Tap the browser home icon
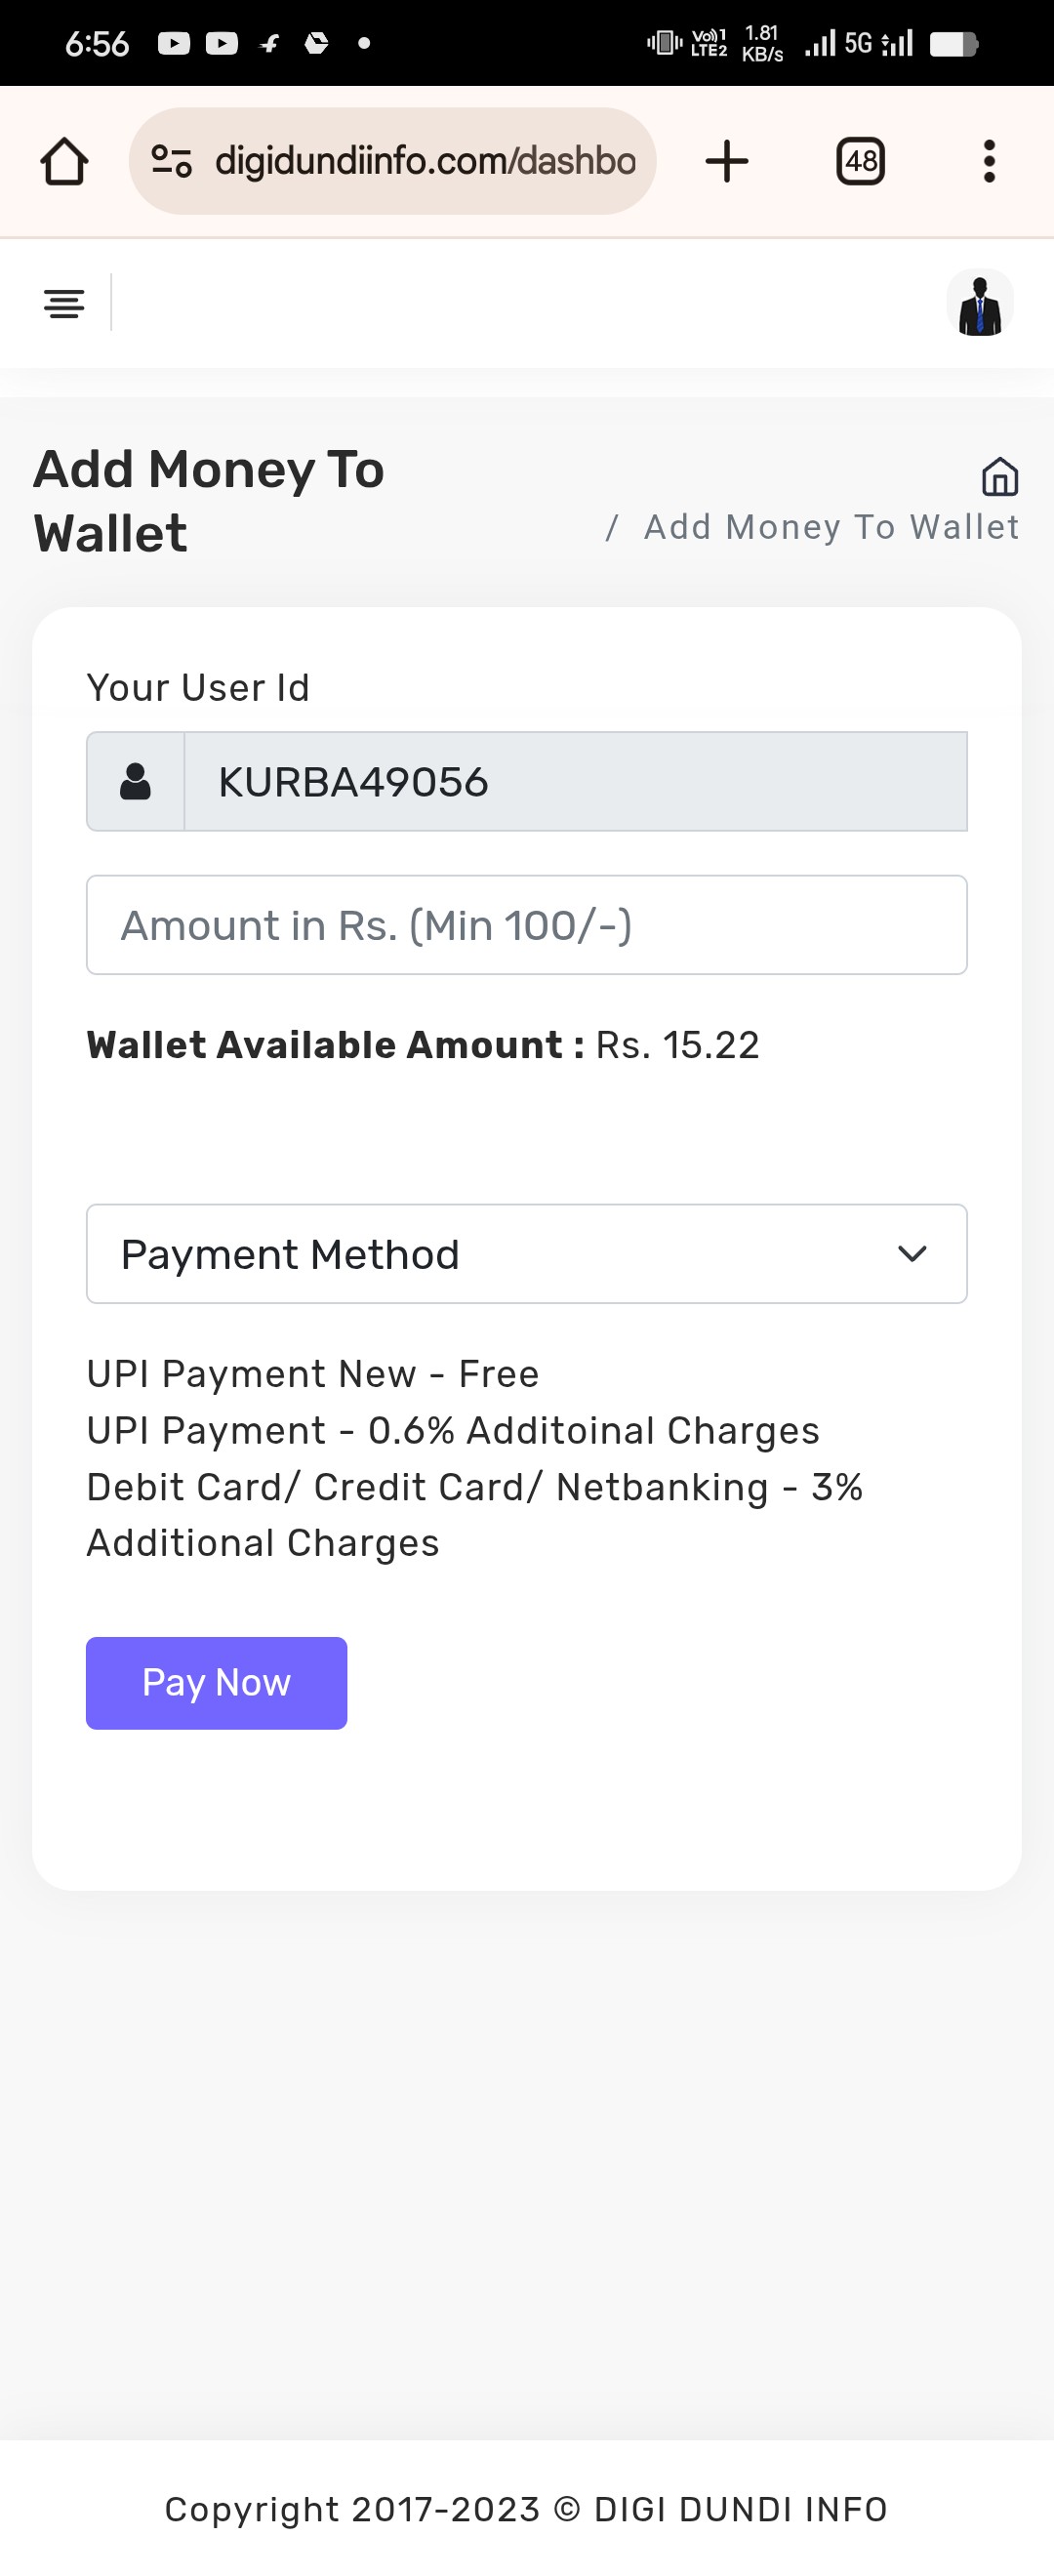Image resolution: width=1054 pixels, height=2576 pixels. pos(64,161)
